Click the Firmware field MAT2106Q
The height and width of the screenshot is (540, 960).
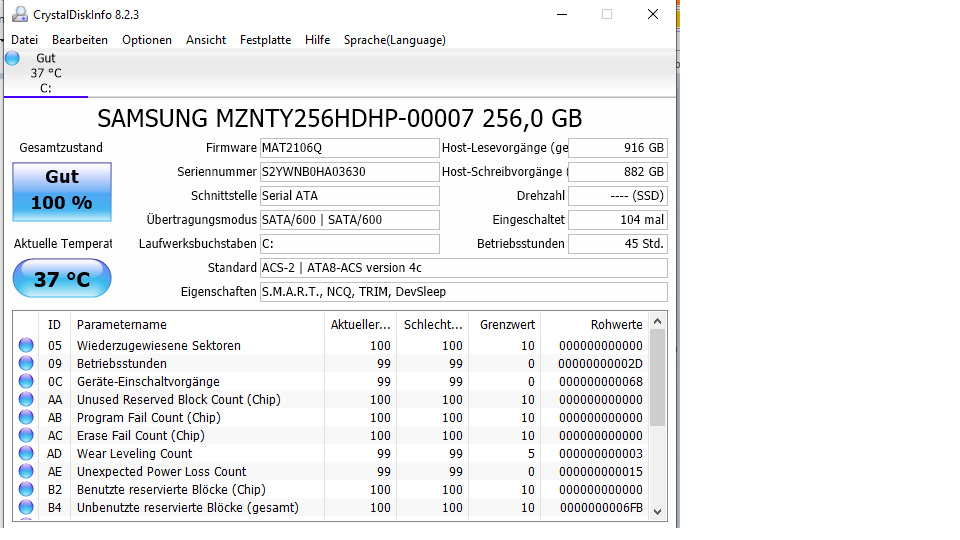pos(350,148)
